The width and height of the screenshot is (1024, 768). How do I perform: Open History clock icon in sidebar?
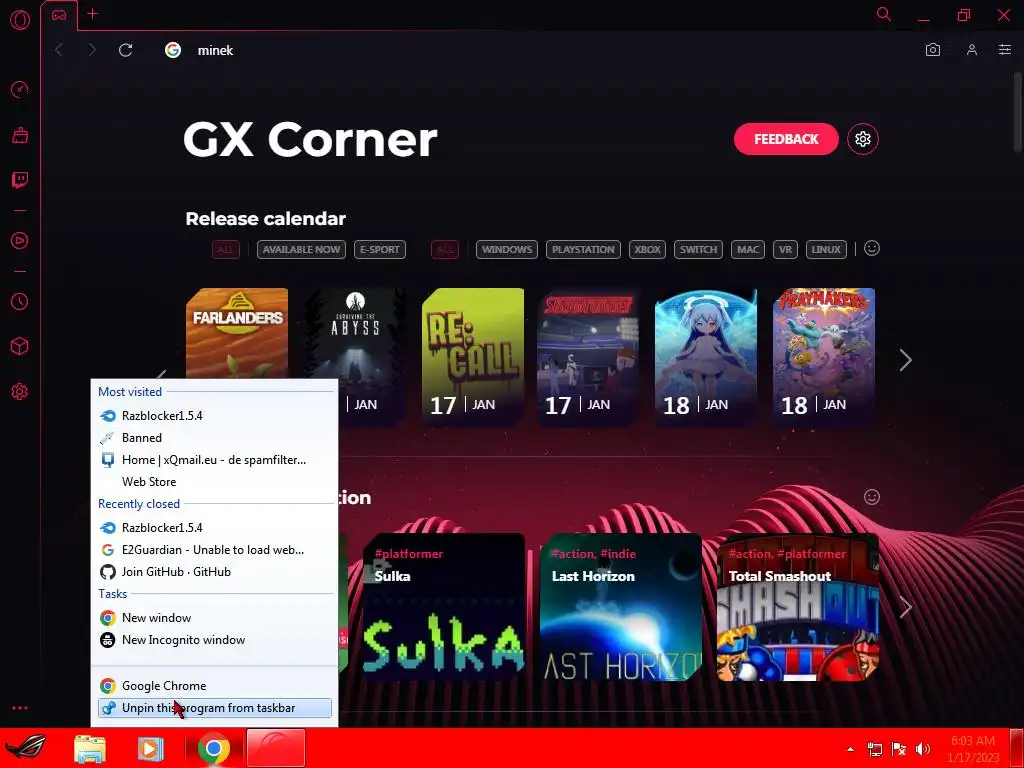click(20, 301)
